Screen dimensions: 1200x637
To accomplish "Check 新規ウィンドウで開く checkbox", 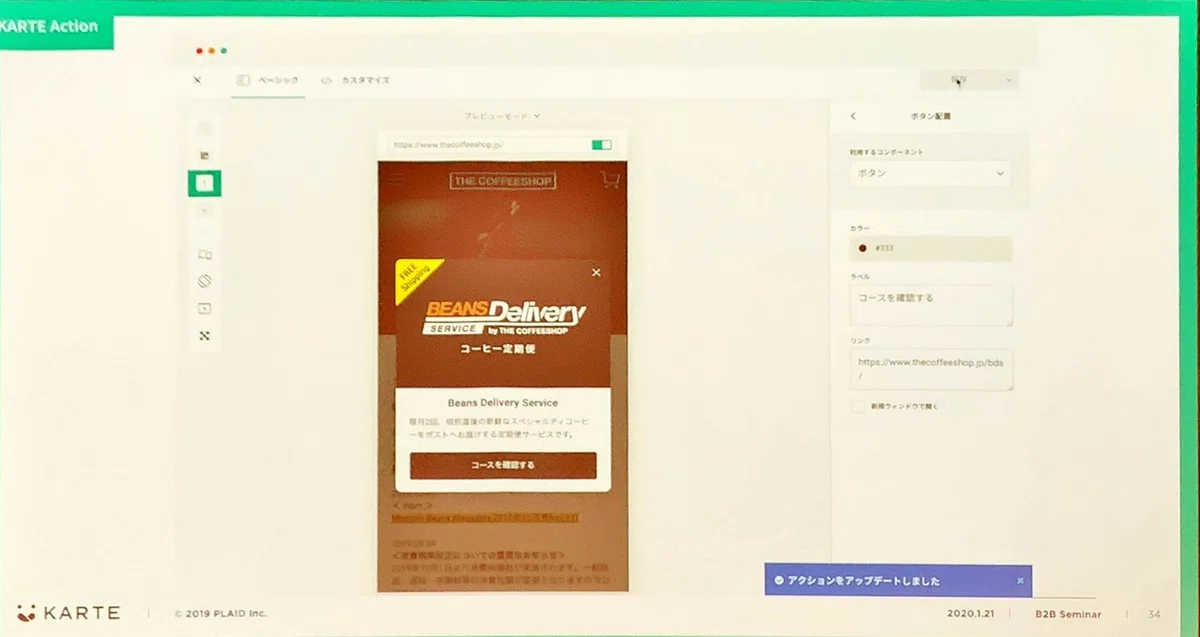I will pyautogui.click(x=857, y=407).
